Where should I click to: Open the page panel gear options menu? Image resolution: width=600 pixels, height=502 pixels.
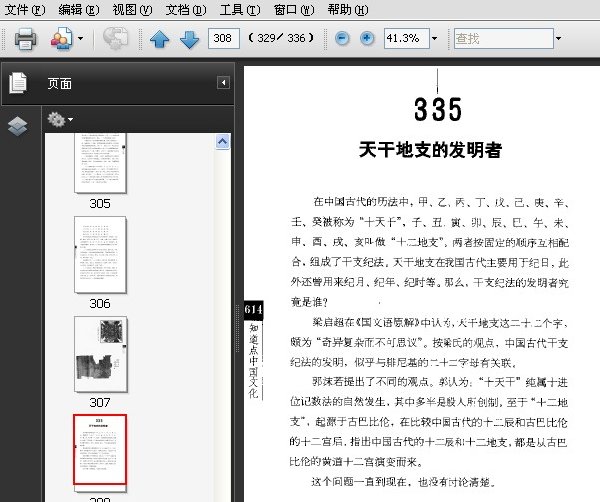coord(60,120)
